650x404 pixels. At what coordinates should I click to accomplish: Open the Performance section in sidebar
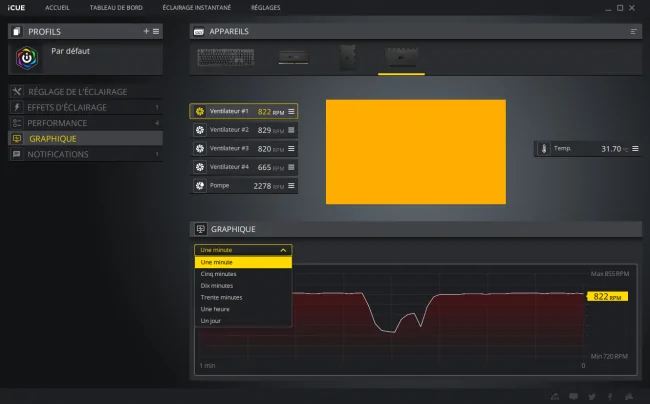[85, 123]
